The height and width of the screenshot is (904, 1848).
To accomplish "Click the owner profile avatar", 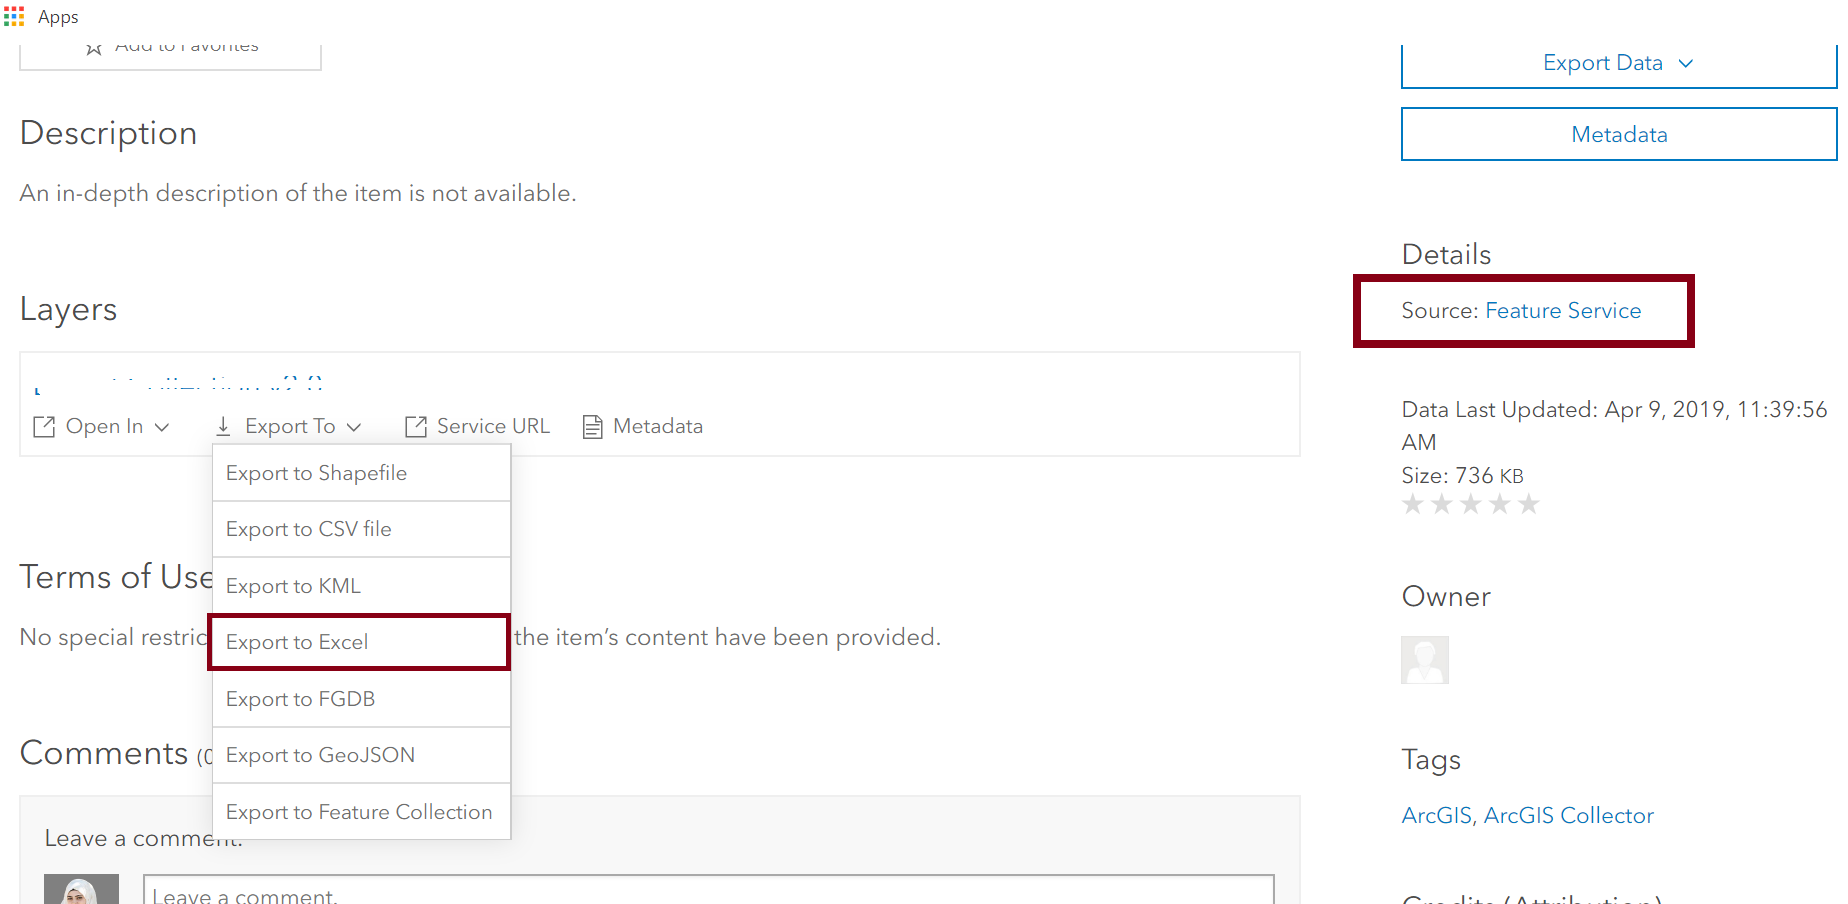I will tap(1425, 660).
